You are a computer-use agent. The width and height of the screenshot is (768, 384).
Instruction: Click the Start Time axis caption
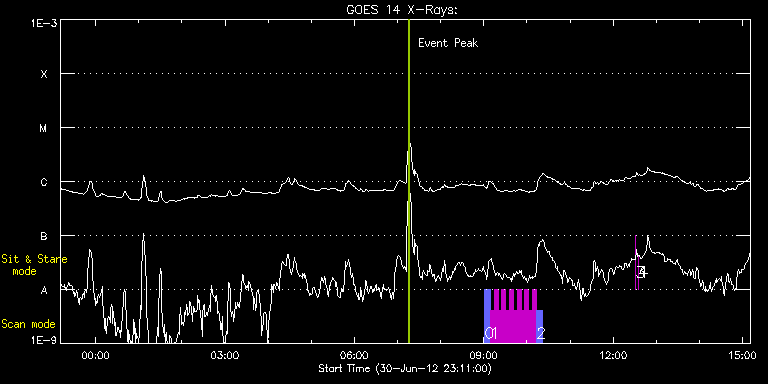click(405, 368)
